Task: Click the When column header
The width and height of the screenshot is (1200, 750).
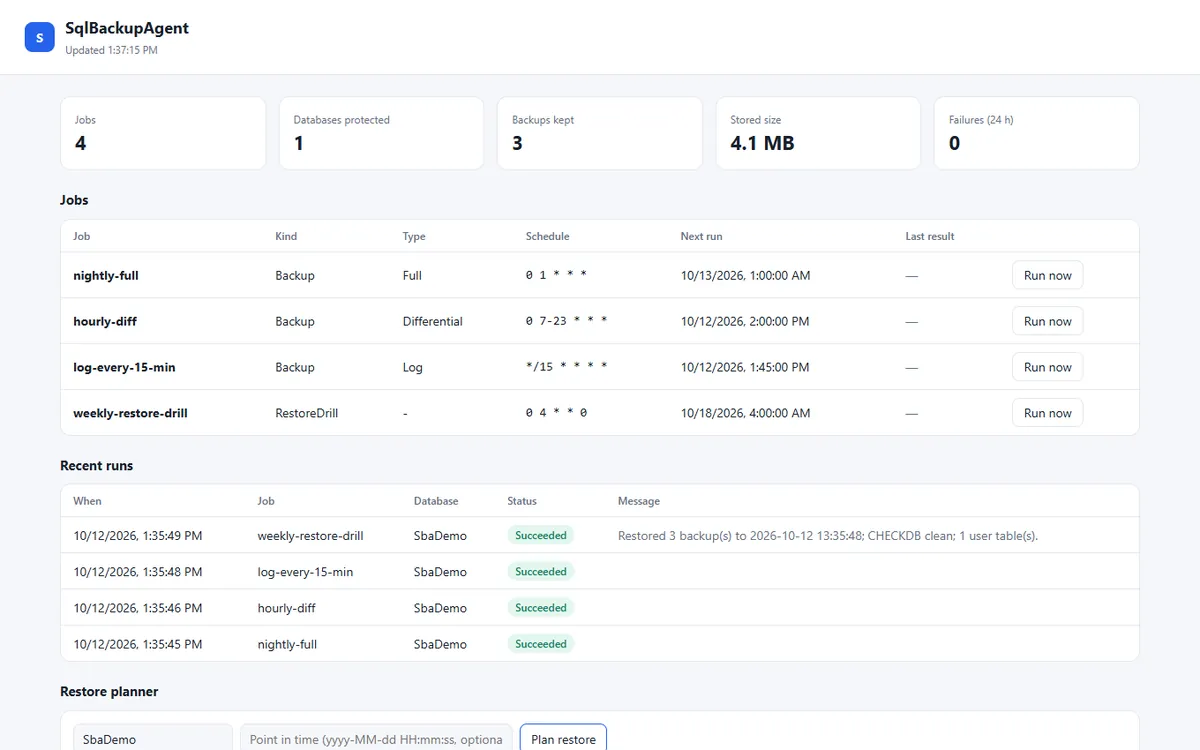Action: click(87, 501)
